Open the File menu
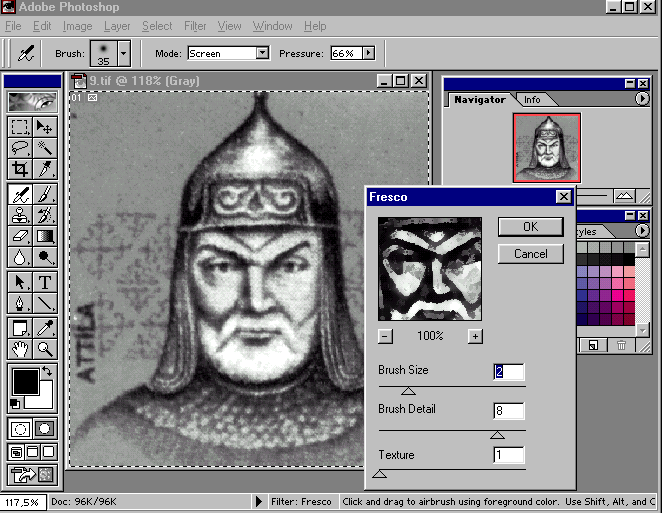This screenshot has height=513, width=662. [13, 26]
